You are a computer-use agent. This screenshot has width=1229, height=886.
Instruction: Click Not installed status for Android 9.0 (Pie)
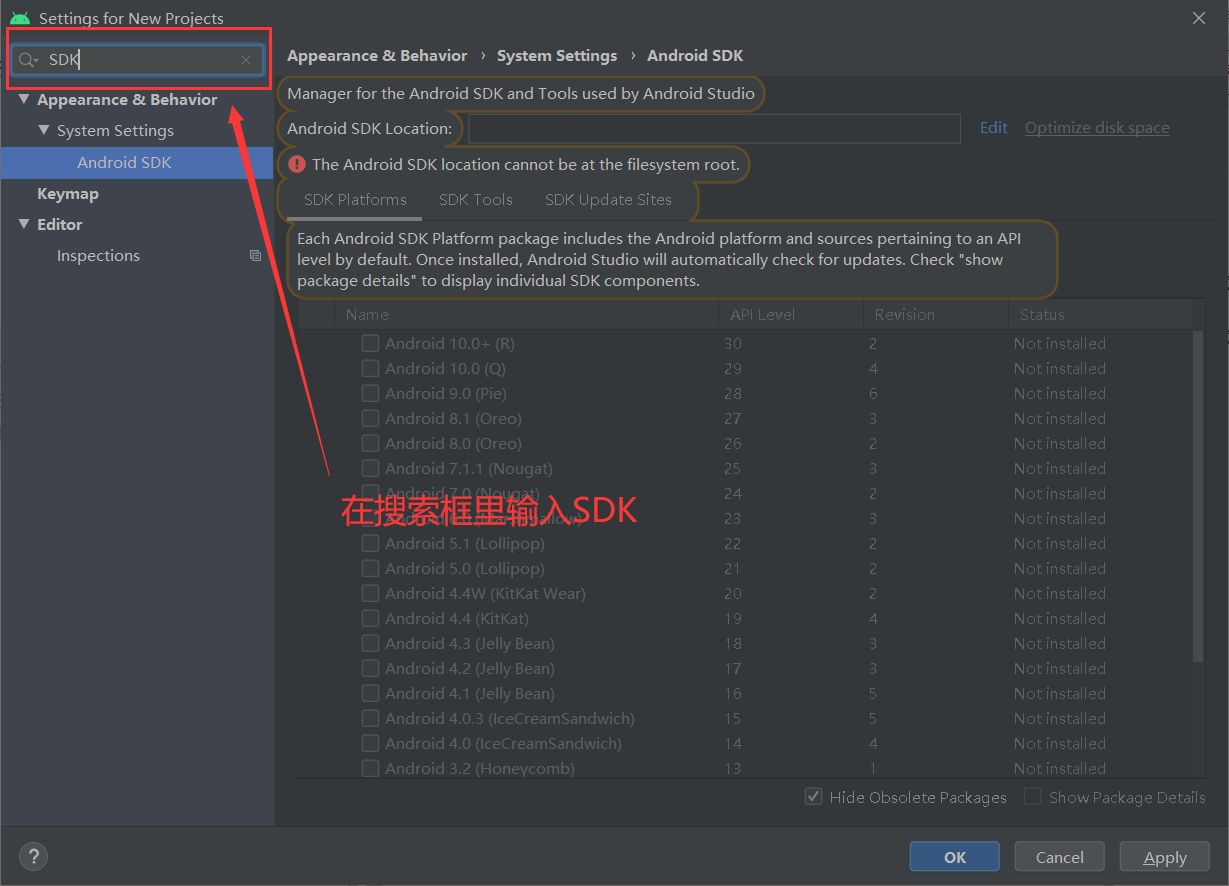pyautogui.click(x=1060, y=393)
